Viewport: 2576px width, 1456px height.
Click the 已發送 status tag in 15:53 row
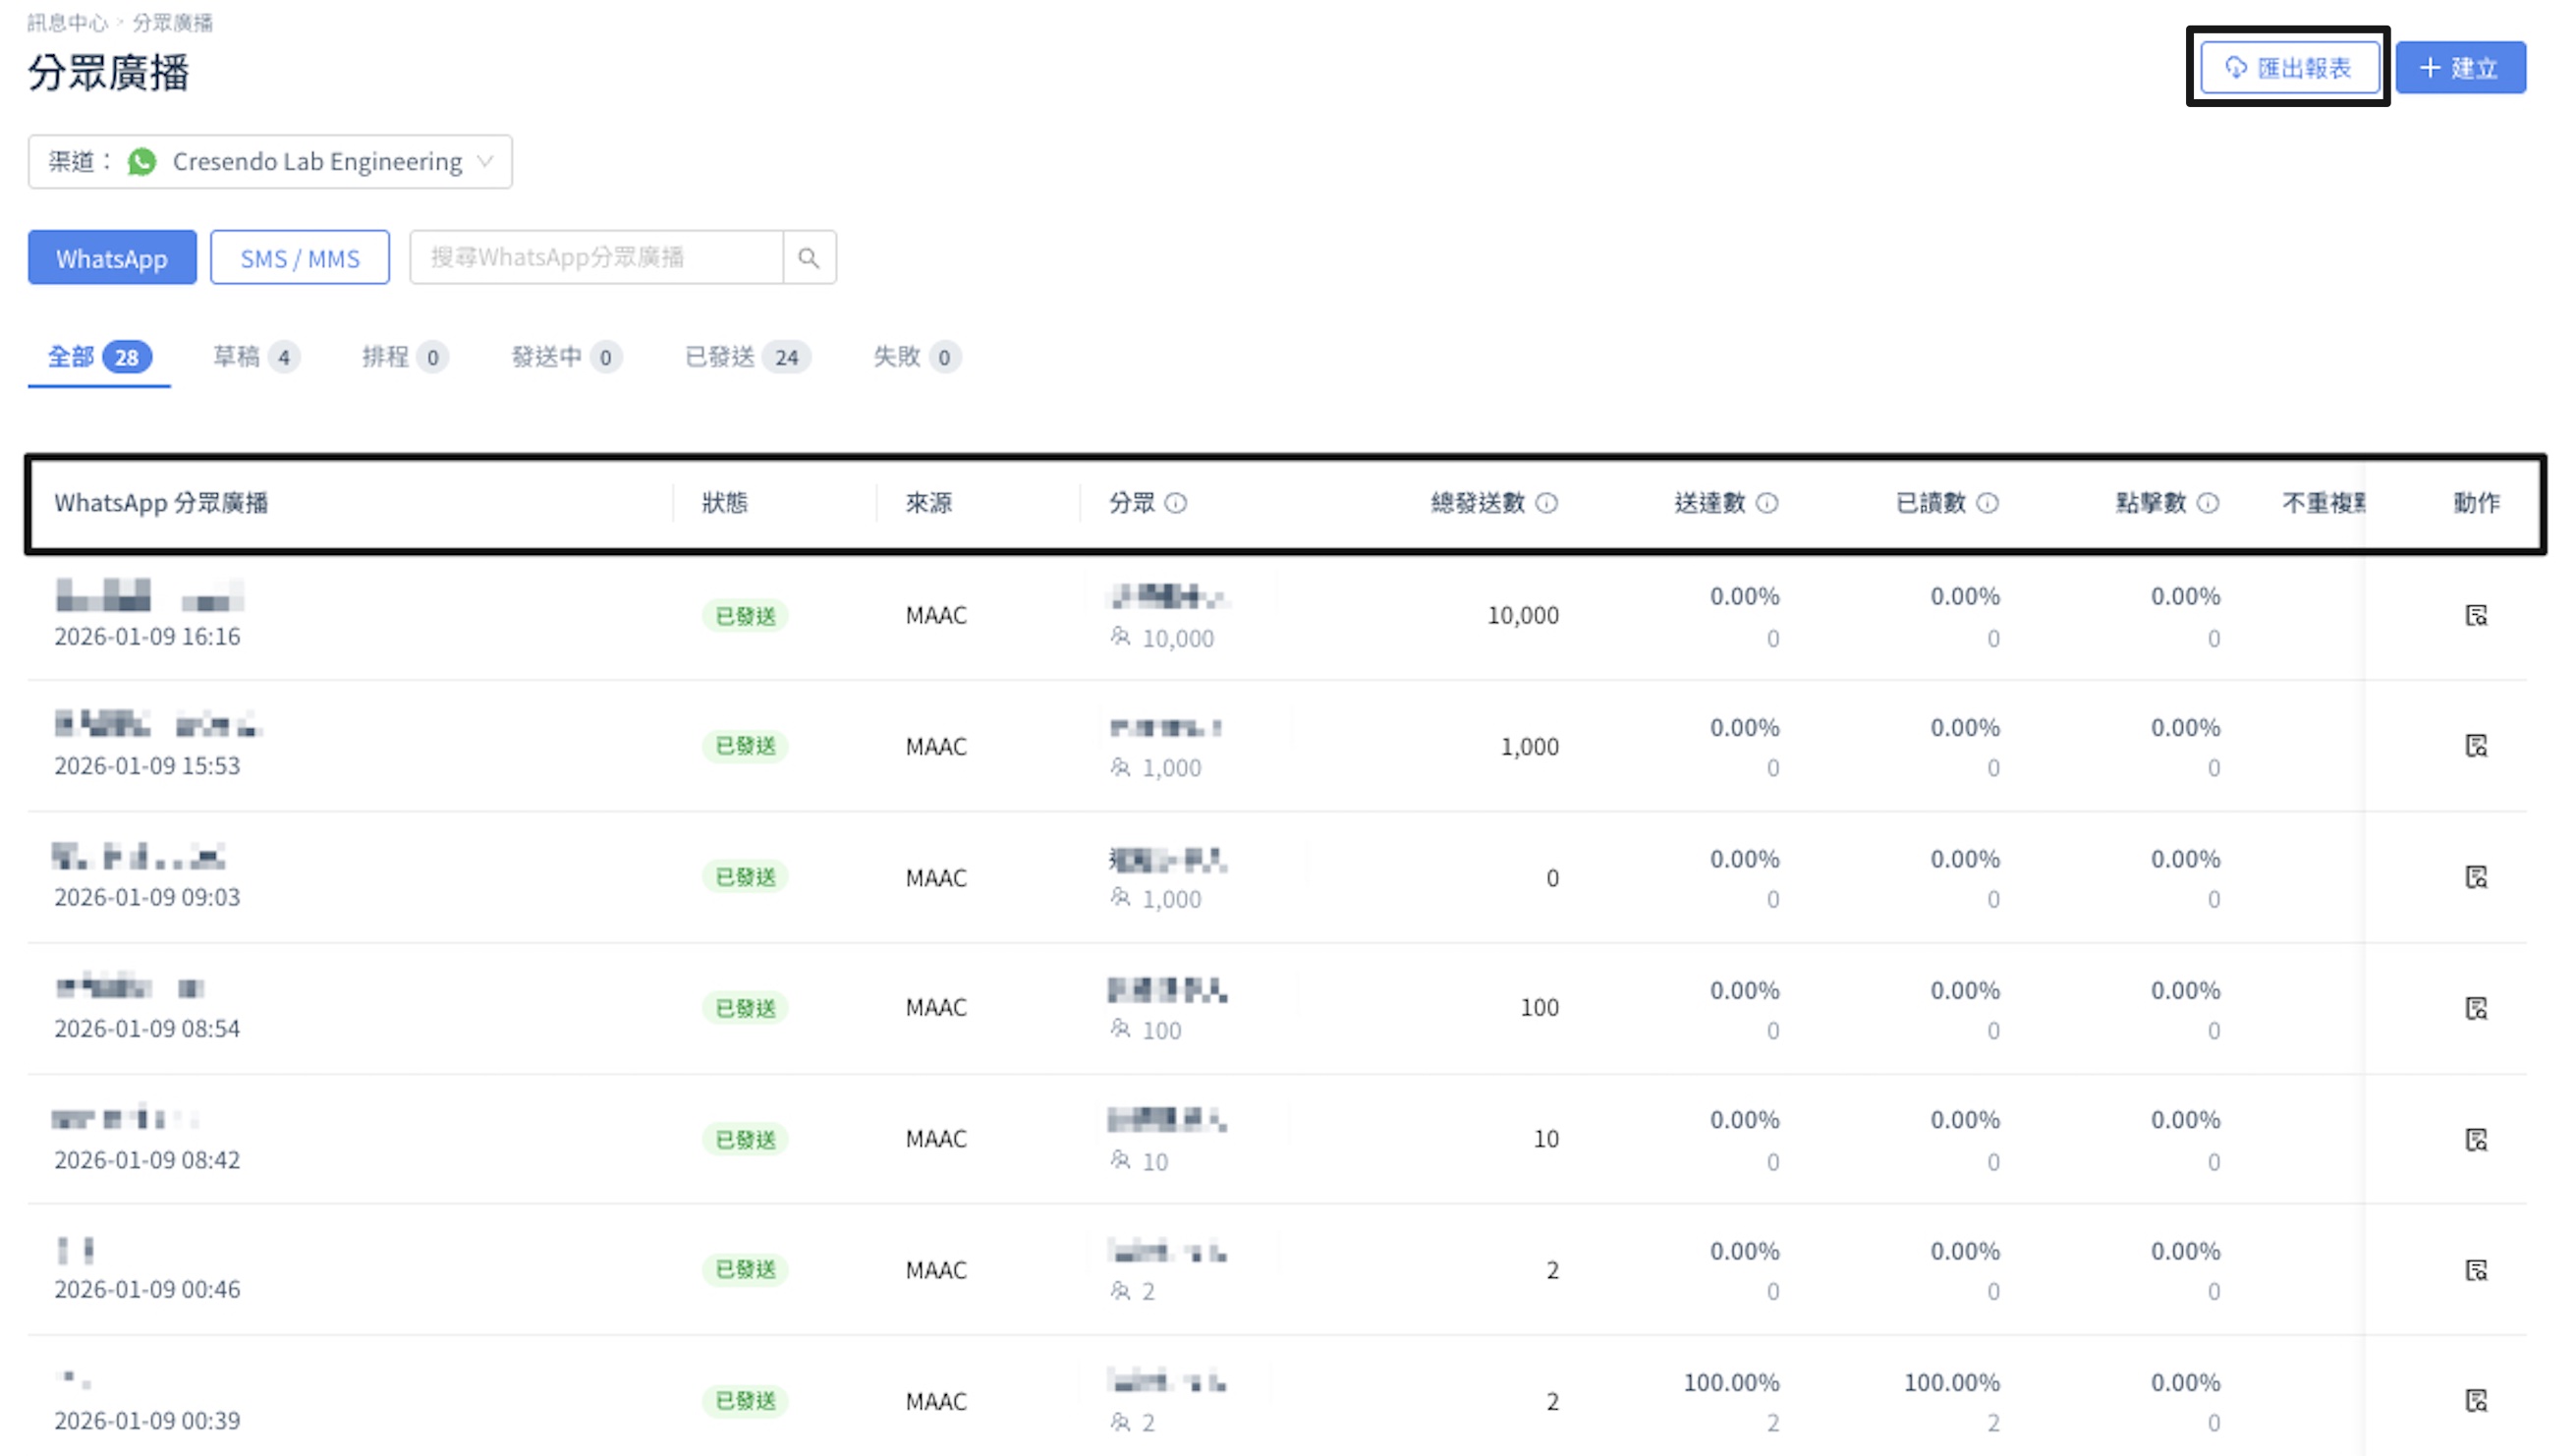(x=745, y=746)
